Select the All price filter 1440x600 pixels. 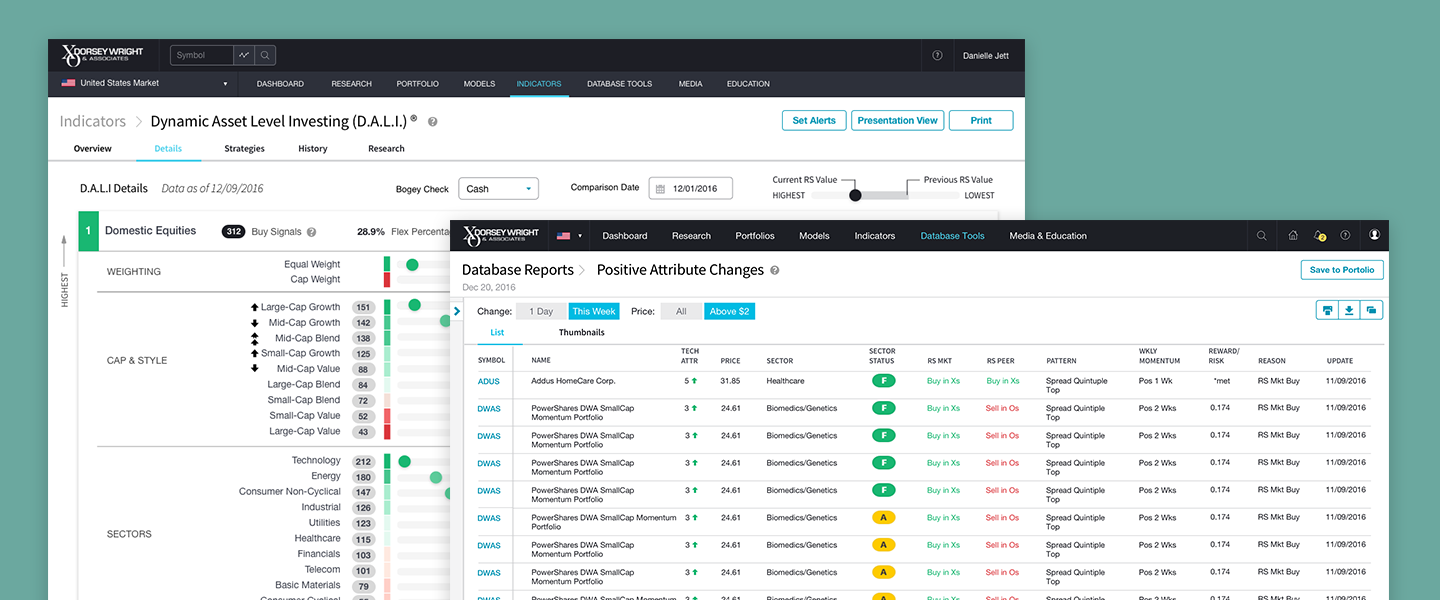(x=681, y=312)
